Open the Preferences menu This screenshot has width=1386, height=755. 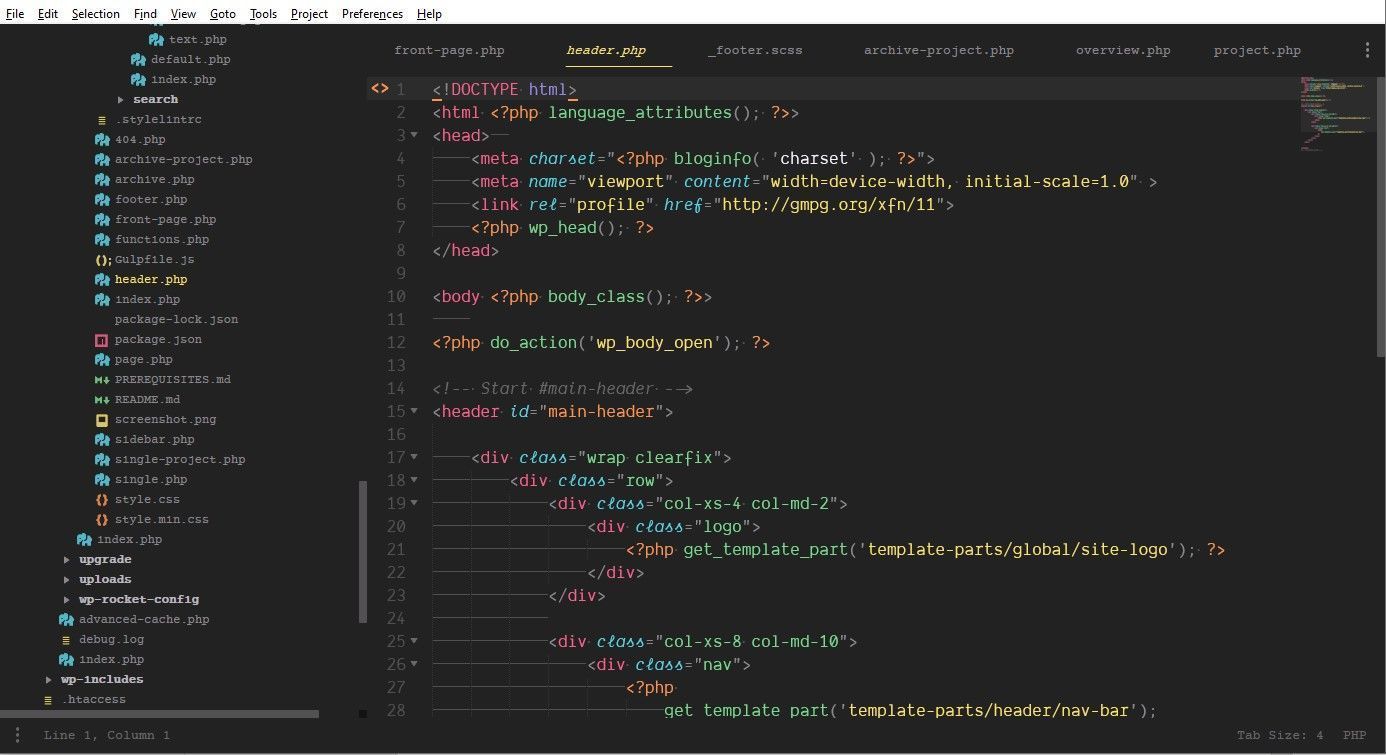(372, 14)
